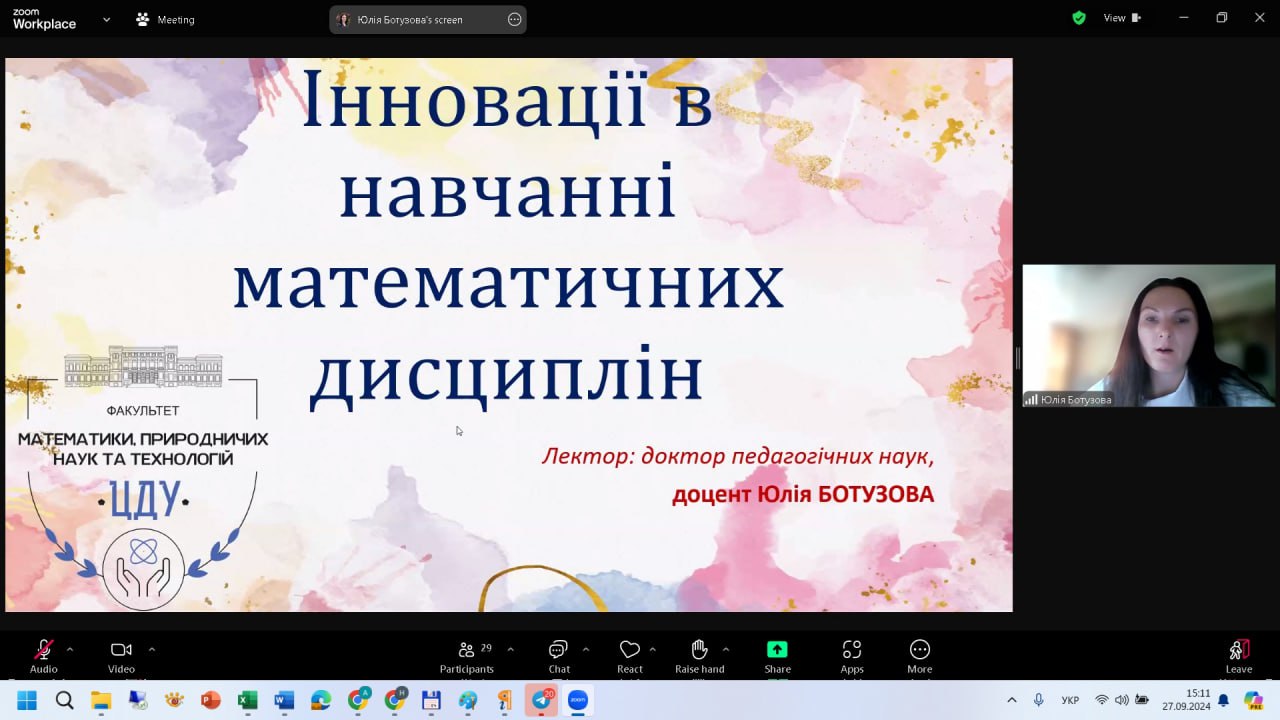The width and height of the screenshot is (1280, 720).
Task: Select Юлія Ботузова's video thumbnail
Action: pyautogui.click(x=1148, y=335)
